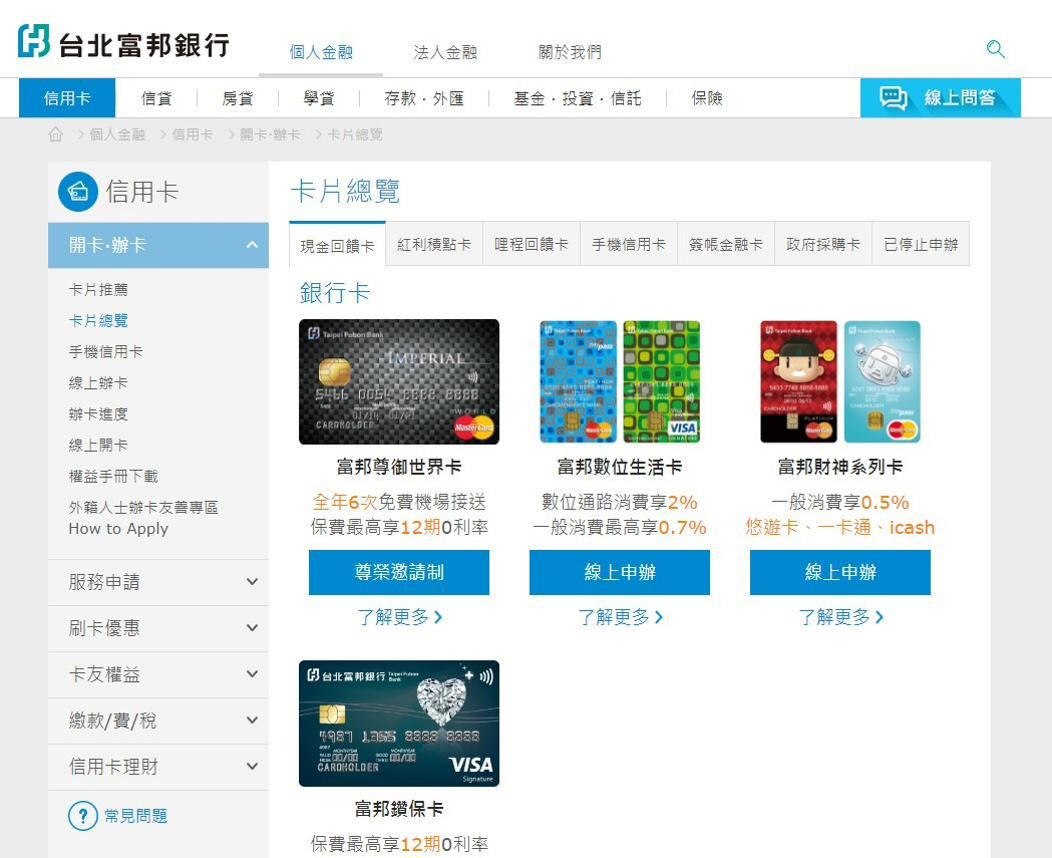Switch to the 哩程回饋卡 tab
Image resolution: width=1052 pixels, height=858 pixels.
tap(531, 244)
